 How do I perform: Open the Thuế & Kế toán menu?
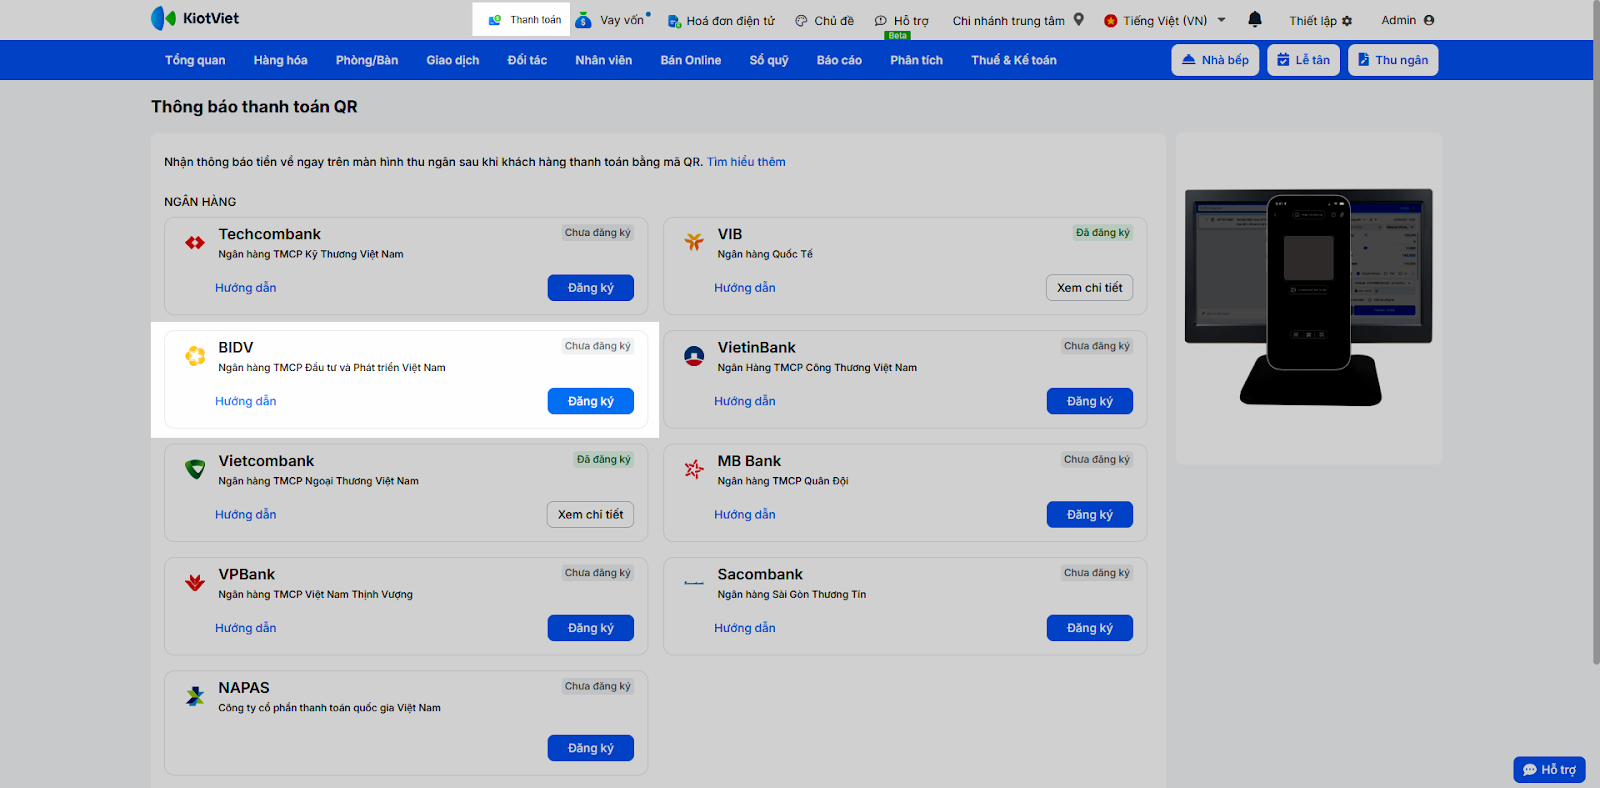coord(1014,60)
